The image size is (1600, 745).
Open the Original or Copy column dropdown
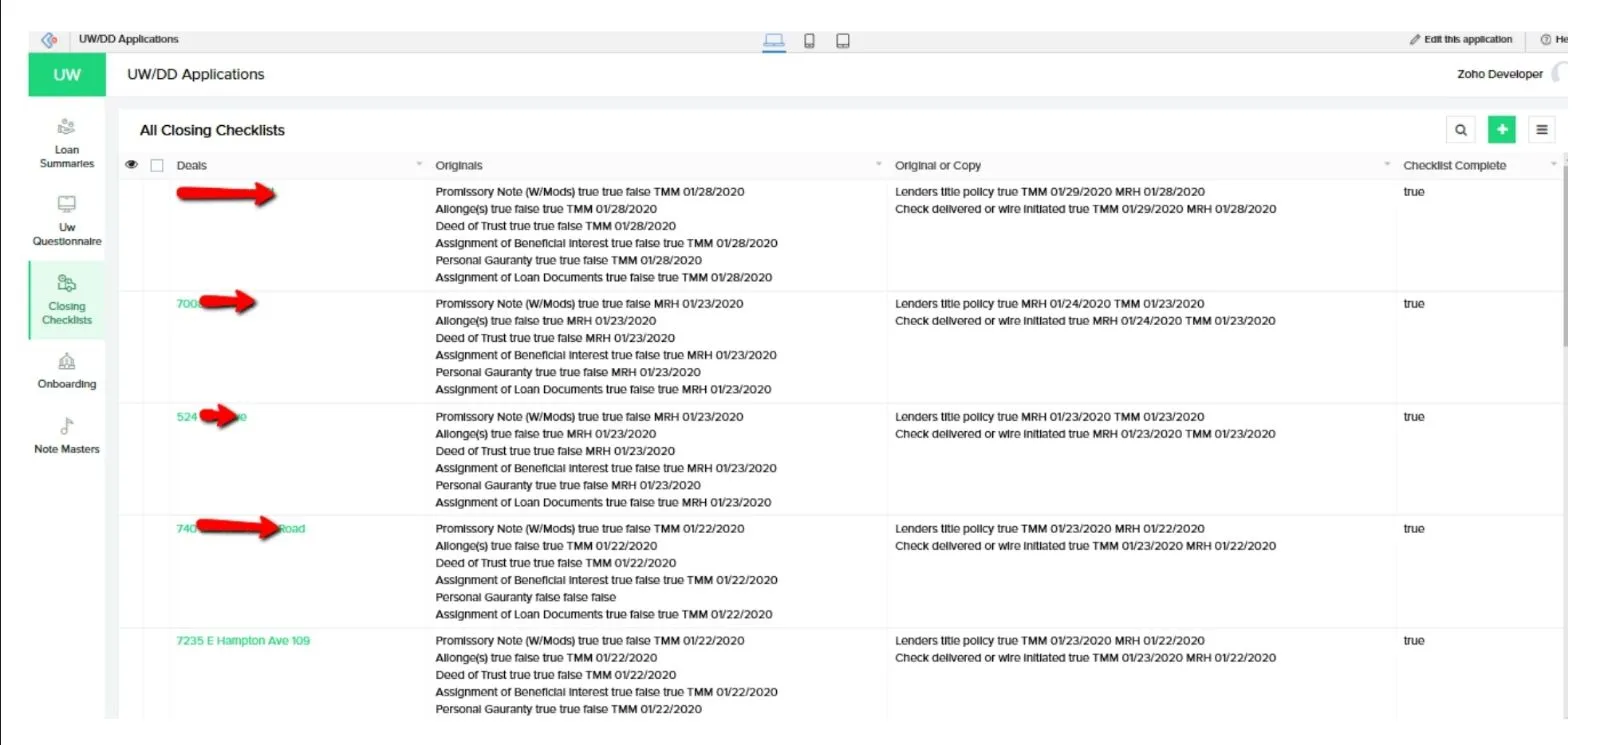click(x=1387, y=165)
